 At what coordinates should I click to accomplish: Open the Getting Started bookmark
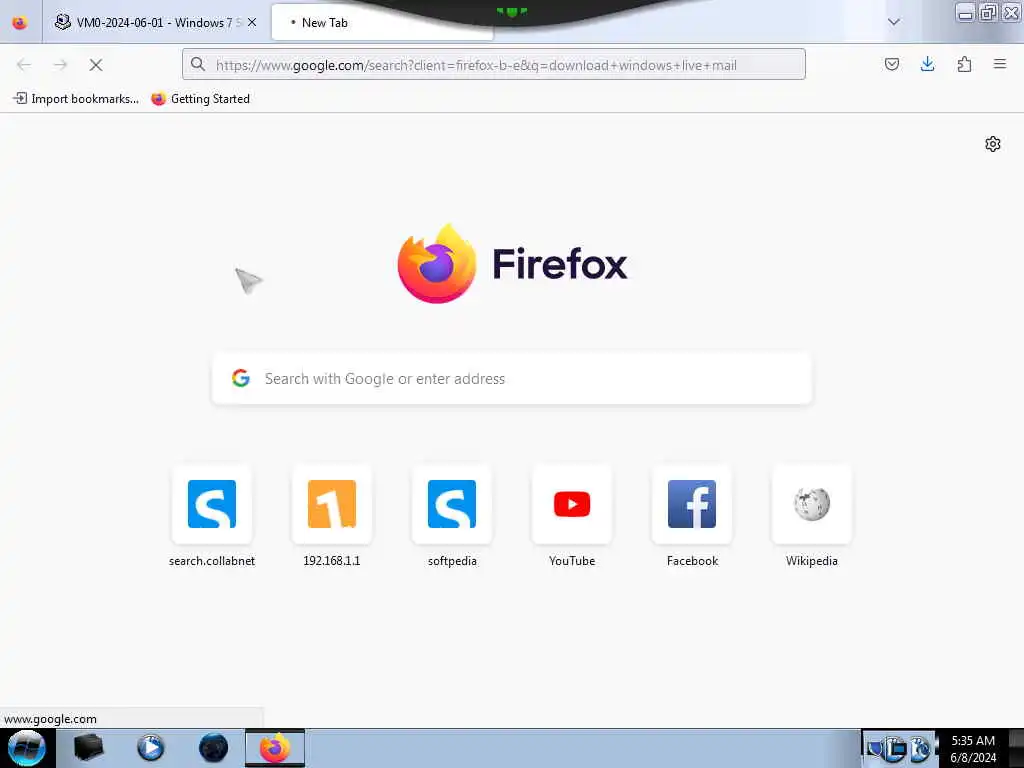pos(200,99)
